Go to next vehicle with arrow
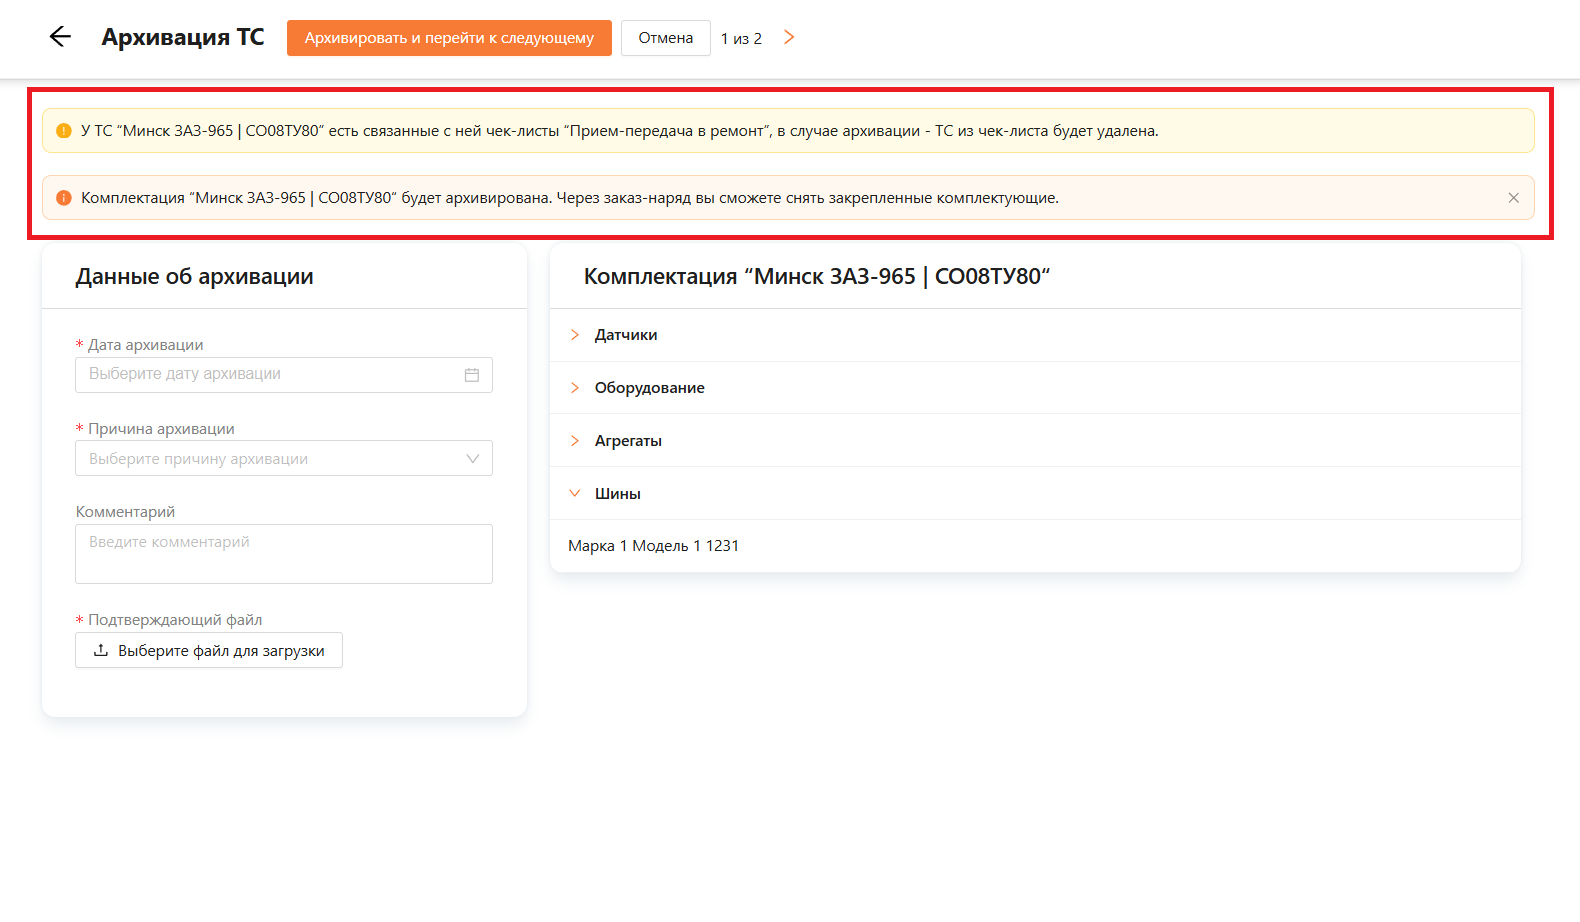The image size is (1580, 922). click(x=789, y=37)
